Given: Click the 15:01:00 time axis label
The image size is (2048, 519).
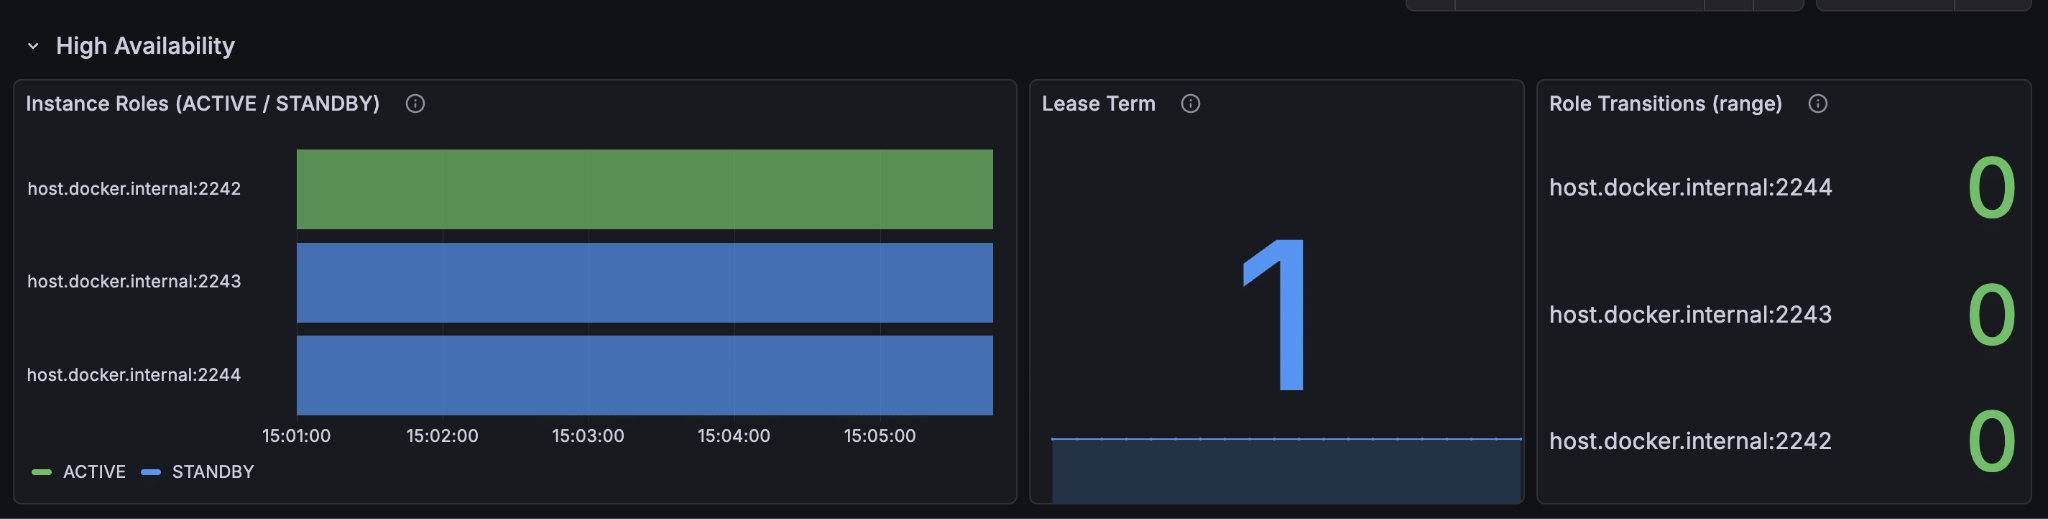Looking at the screenshot, I should tap(296, 436).
